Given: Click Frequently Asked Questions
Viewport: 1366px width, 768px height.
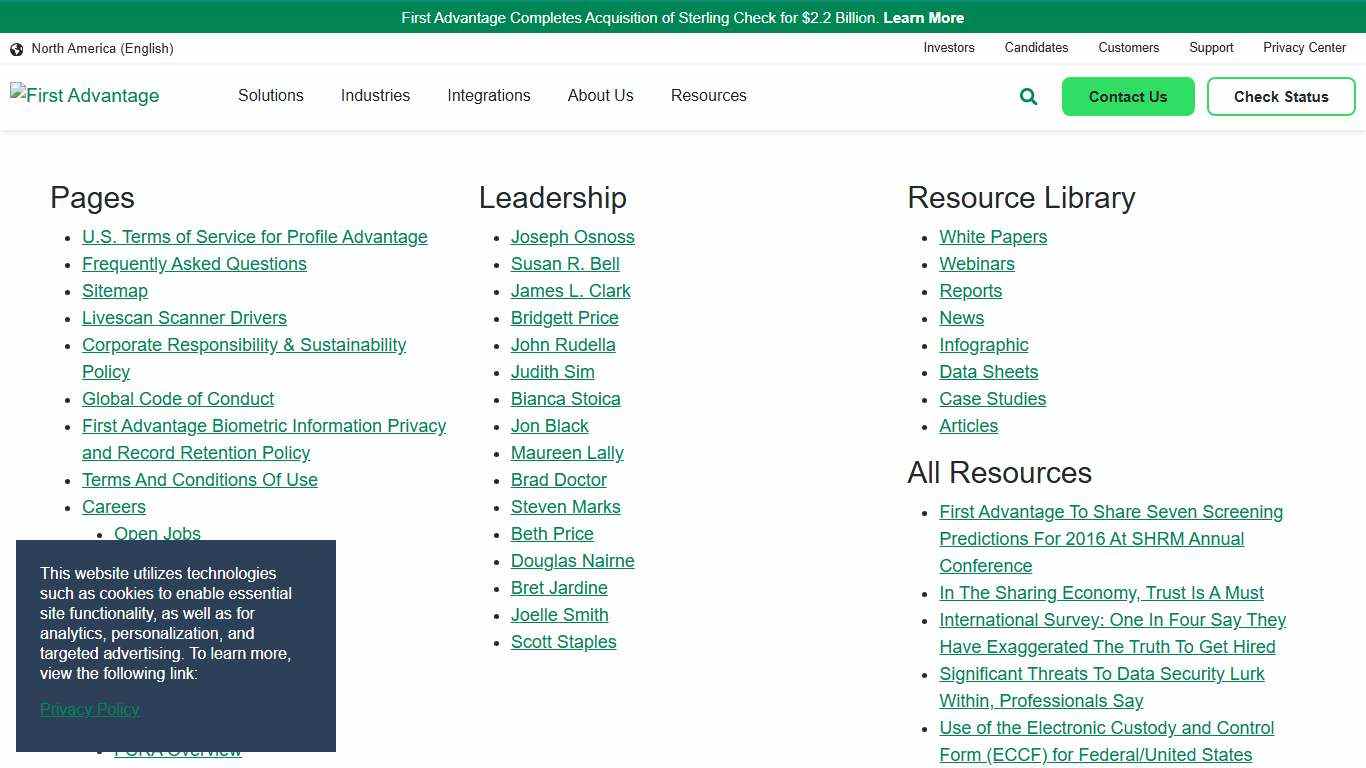Looking at the screenshot, I should 194,264.
